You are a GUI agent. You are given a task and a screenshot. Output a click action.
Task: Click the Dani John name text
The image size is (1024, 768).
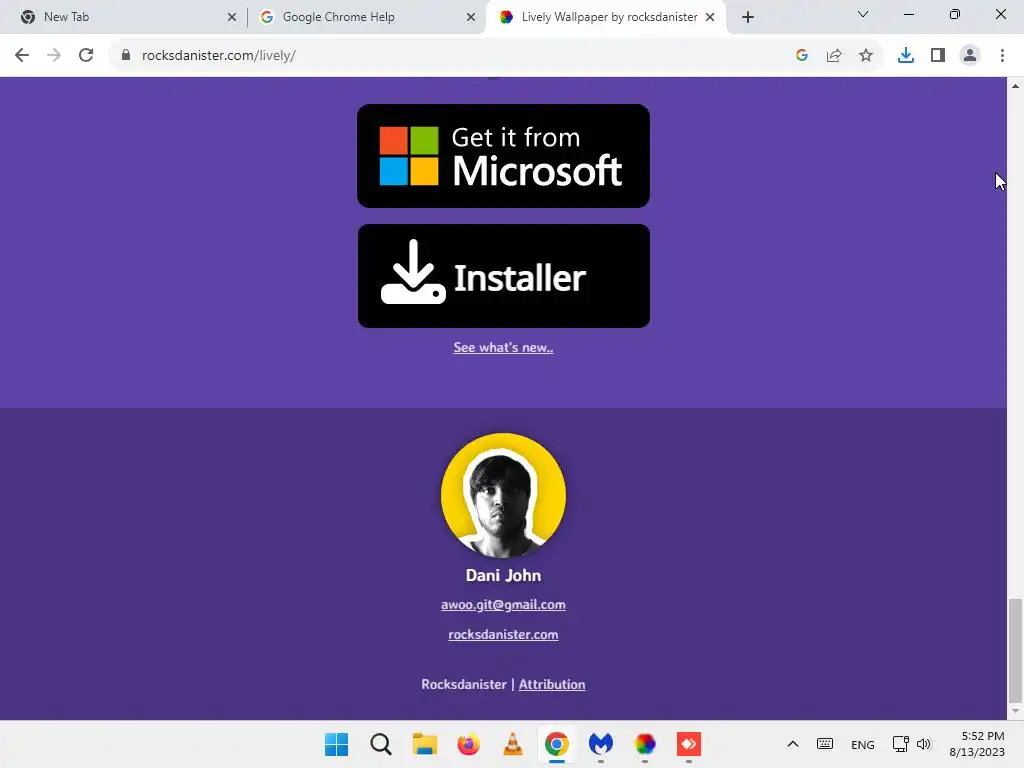click(x=504, y=575)
